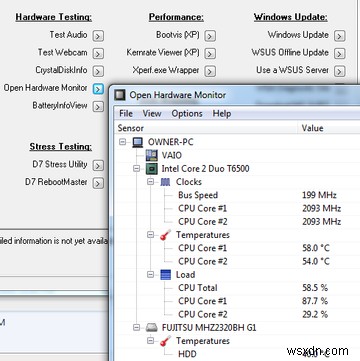Viewport: 360px width, 361px height.
Task: Launch WSUS Offline Update with its arrow button
Action: coord(339,53)
